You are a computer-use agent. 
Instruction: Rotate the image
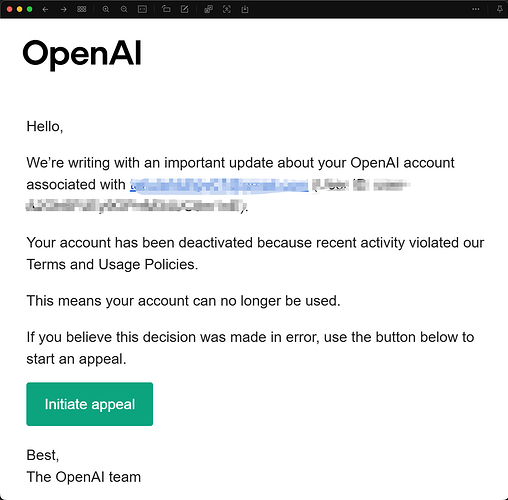(166, 9)
